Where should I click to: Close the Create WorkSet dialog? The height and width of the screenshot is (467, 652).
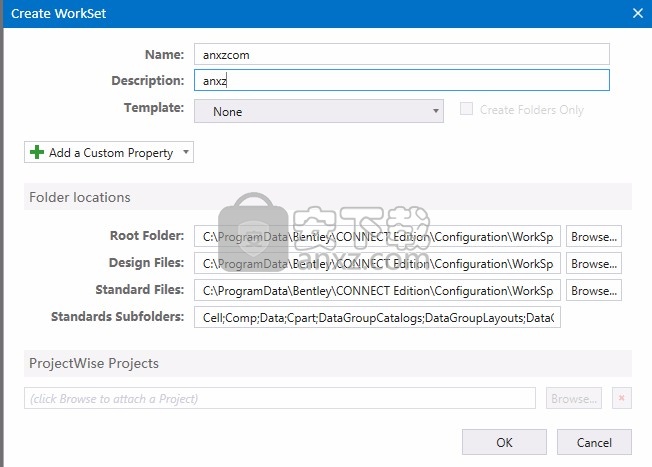[x=638, y=13]
